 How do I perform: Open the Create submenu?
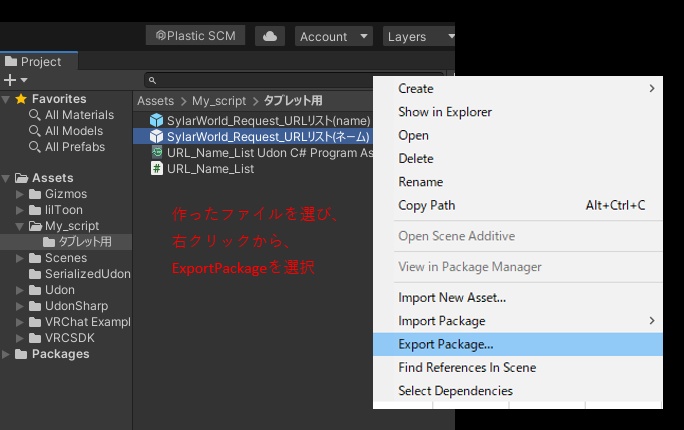point(518,89)
